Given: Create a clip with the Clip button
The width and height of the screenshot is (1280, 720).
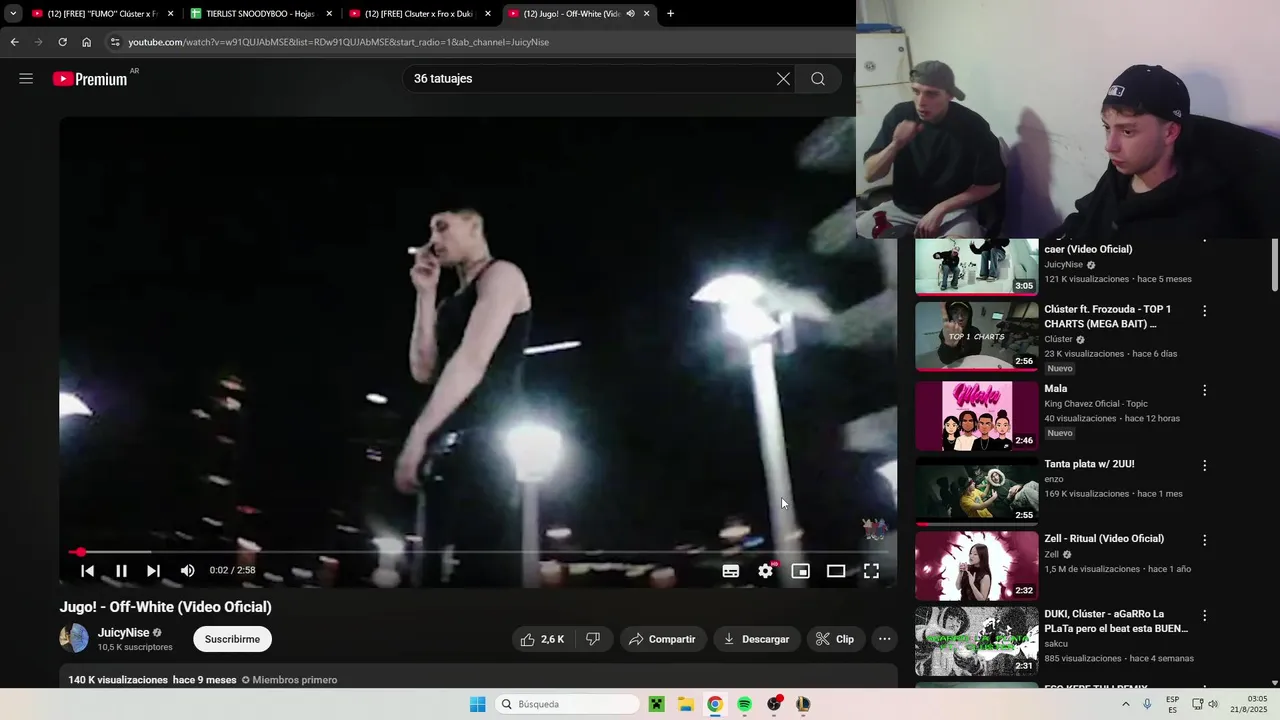Looking at the screenshot, I should point(835,639).
